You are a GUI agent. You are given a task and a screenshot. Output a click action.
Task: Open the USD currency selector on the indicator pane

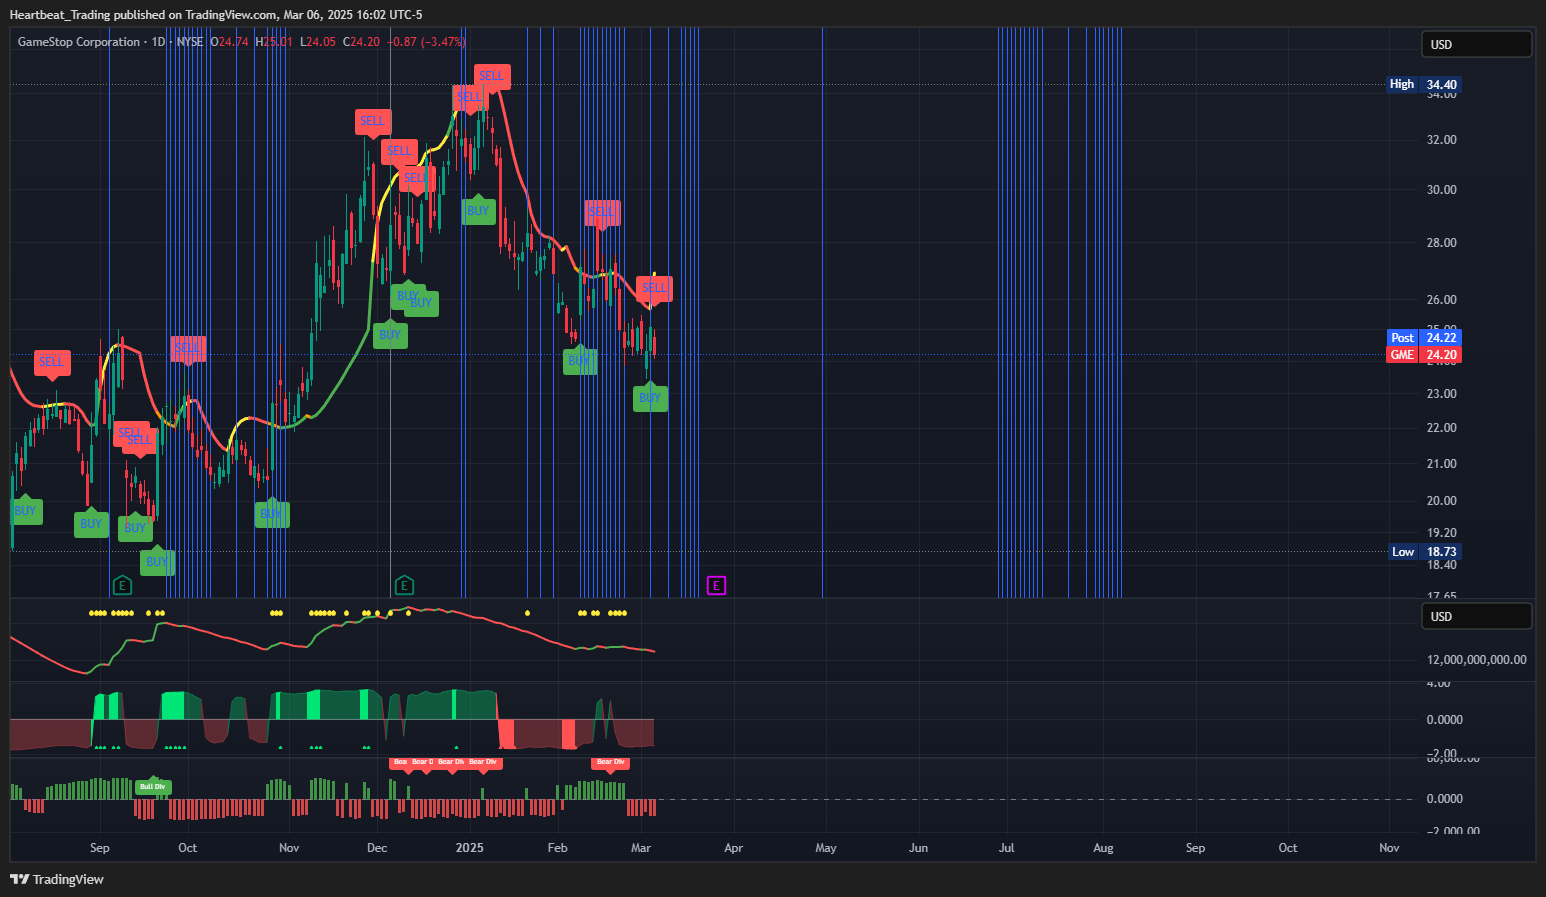(x=1476, y=616)
